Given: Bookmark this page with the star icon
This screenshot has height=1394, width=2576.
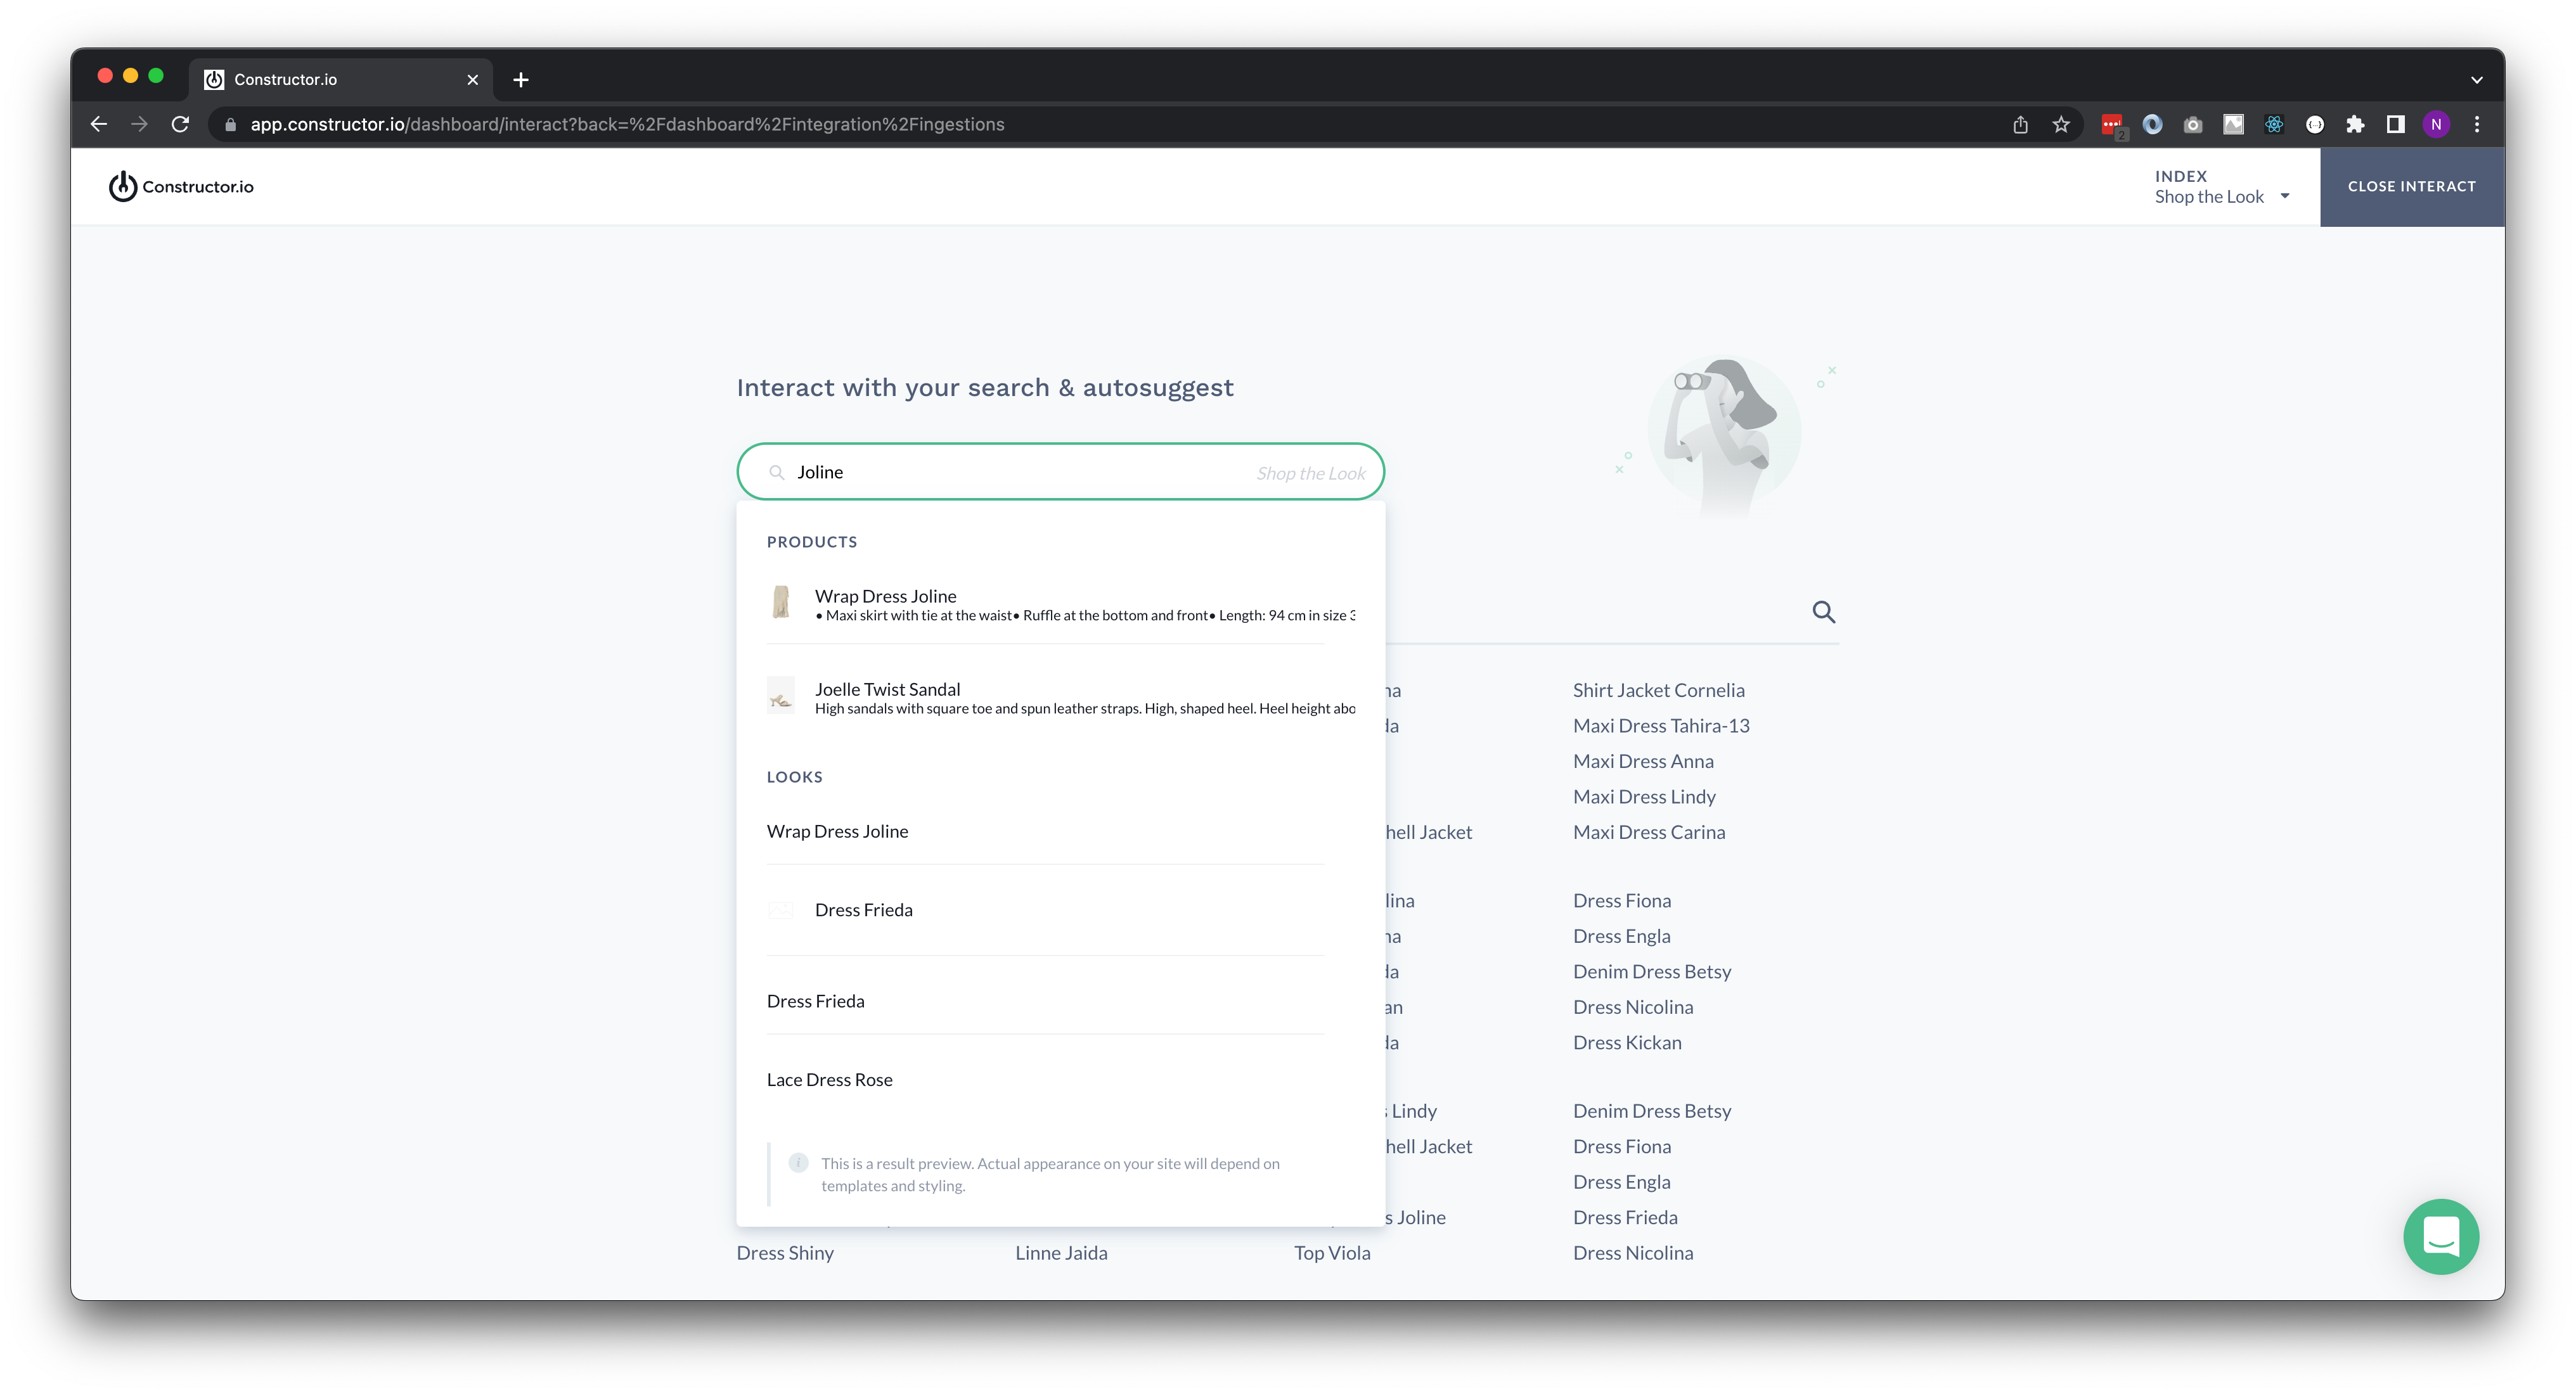Looking at the screenshot, I should (2061, 125).
